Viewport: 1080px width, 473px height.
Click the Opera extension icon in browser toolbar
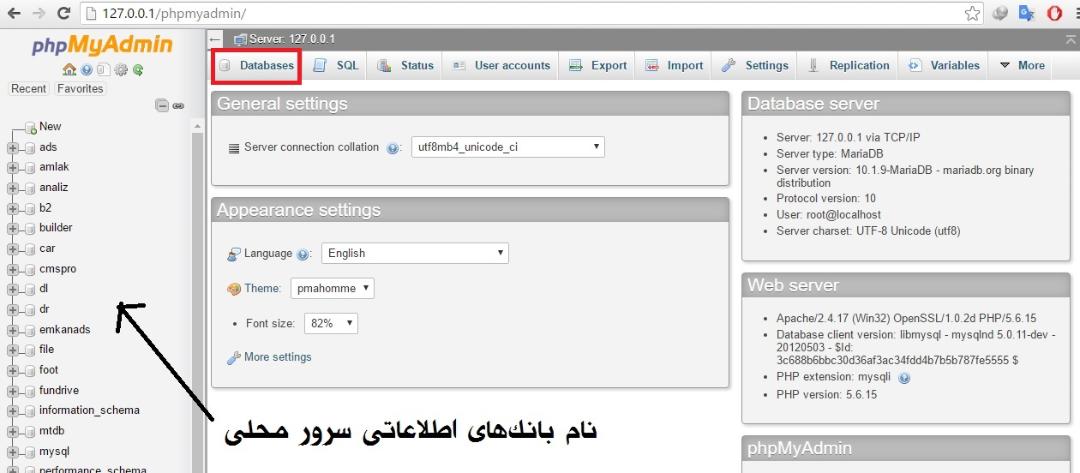[x=1054, y=13]
